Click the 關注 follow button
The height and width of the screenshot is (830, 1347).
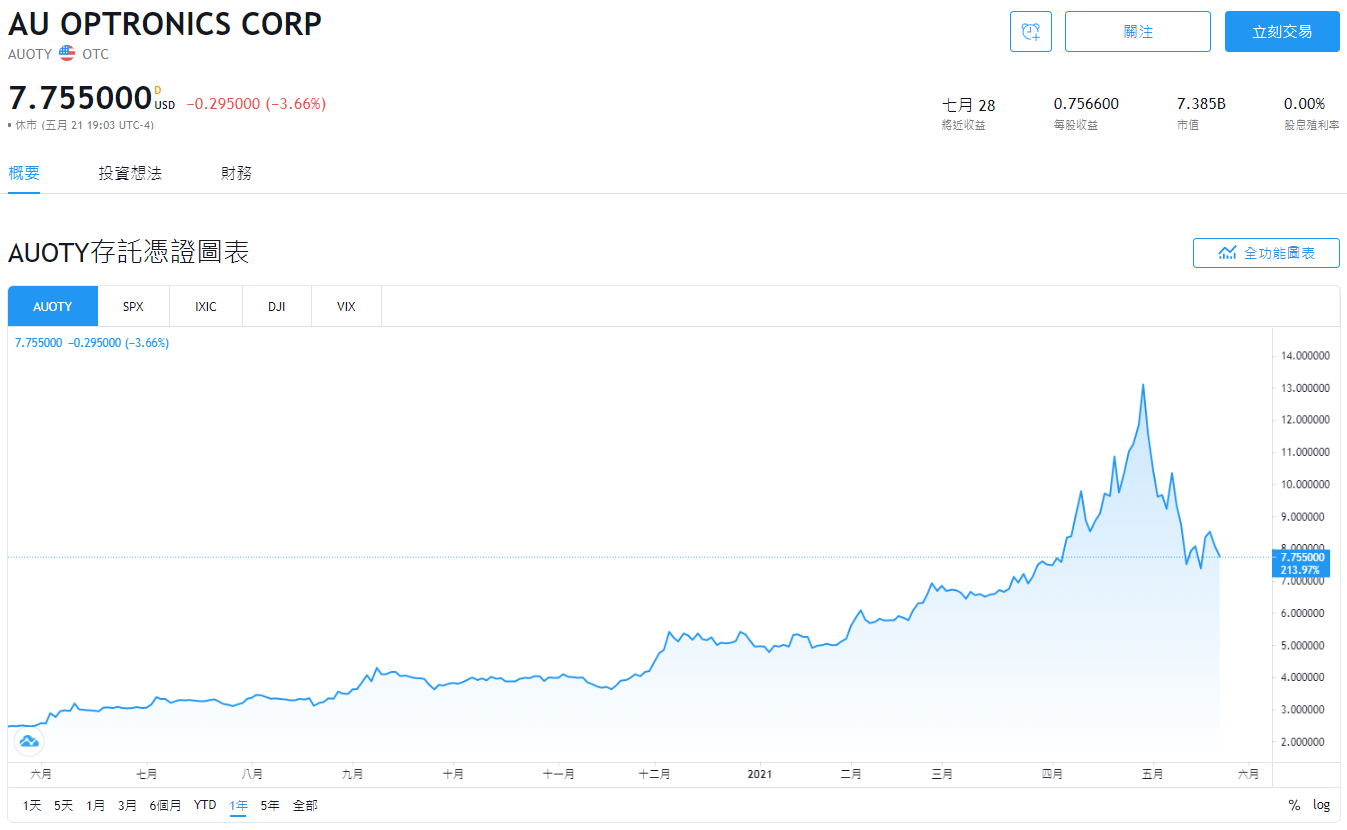tap(1138, 32)
